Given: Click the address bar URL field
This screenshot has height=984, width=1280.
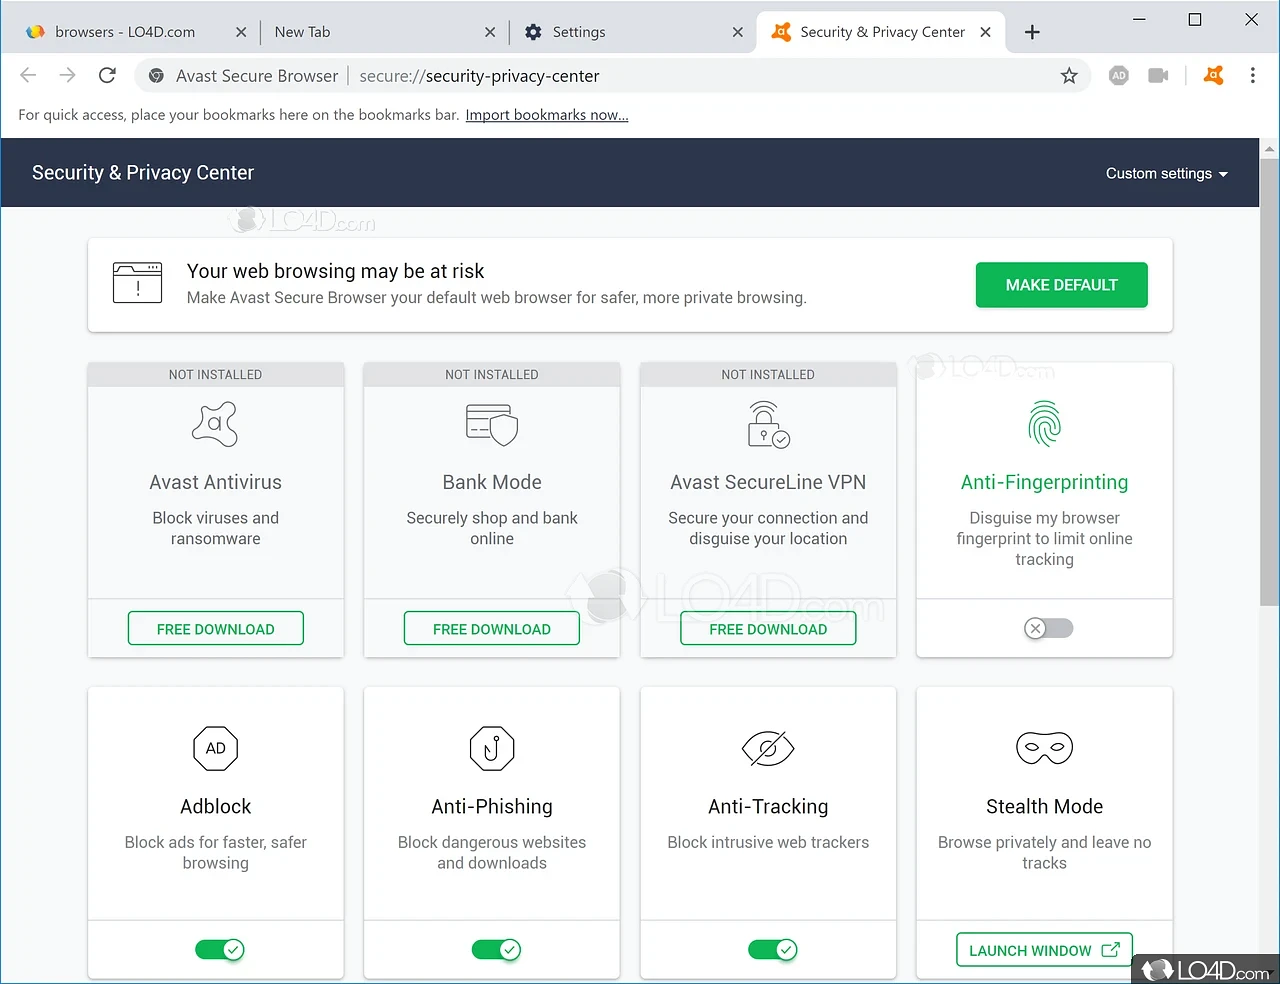Looking at the screenshot, I should (600, 76).
